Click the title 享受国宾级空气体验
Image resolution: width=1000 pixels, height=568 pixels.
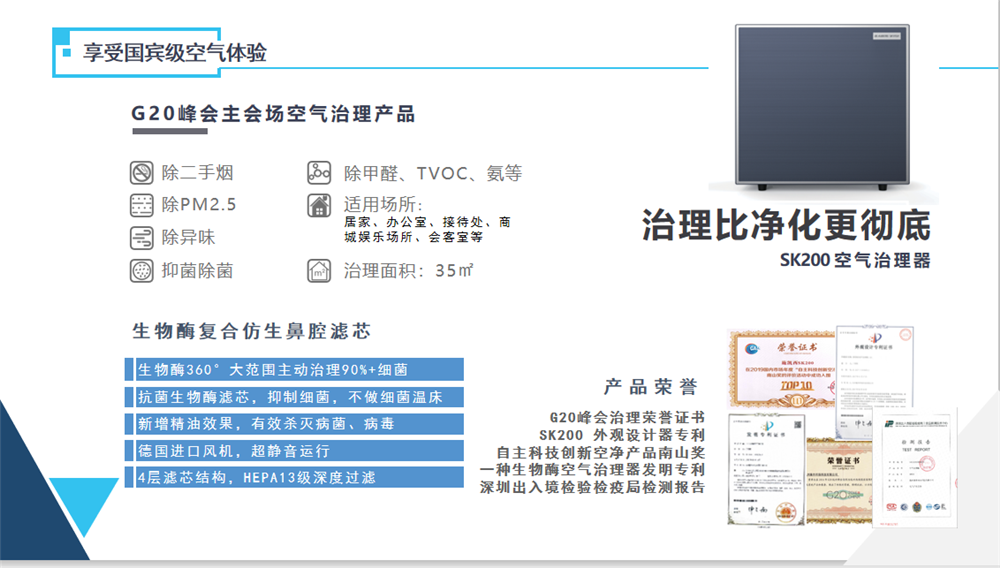click(175, 52)
